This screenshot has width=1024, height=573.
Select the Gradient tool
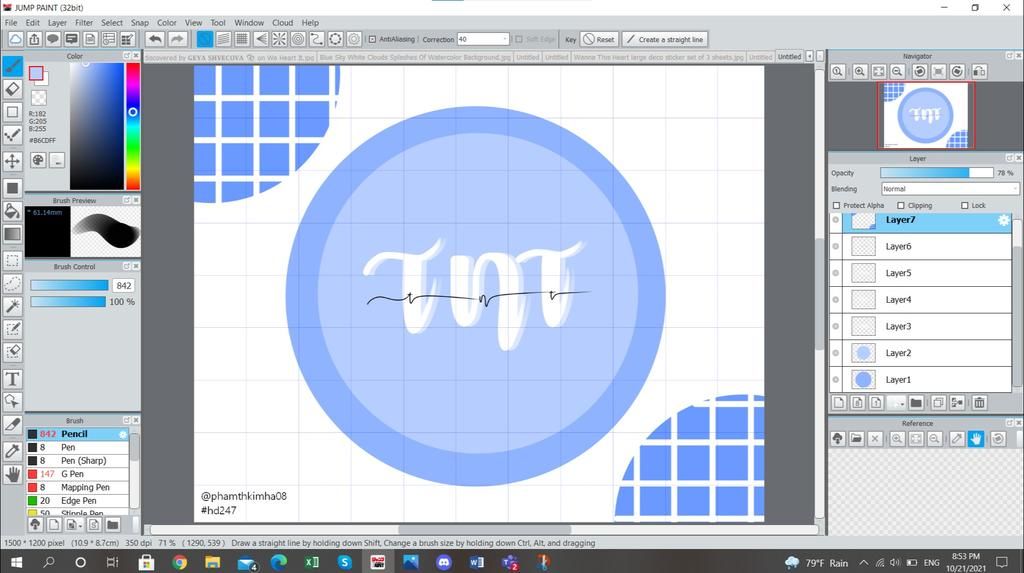pyautogui.click(x=12, y=233)
